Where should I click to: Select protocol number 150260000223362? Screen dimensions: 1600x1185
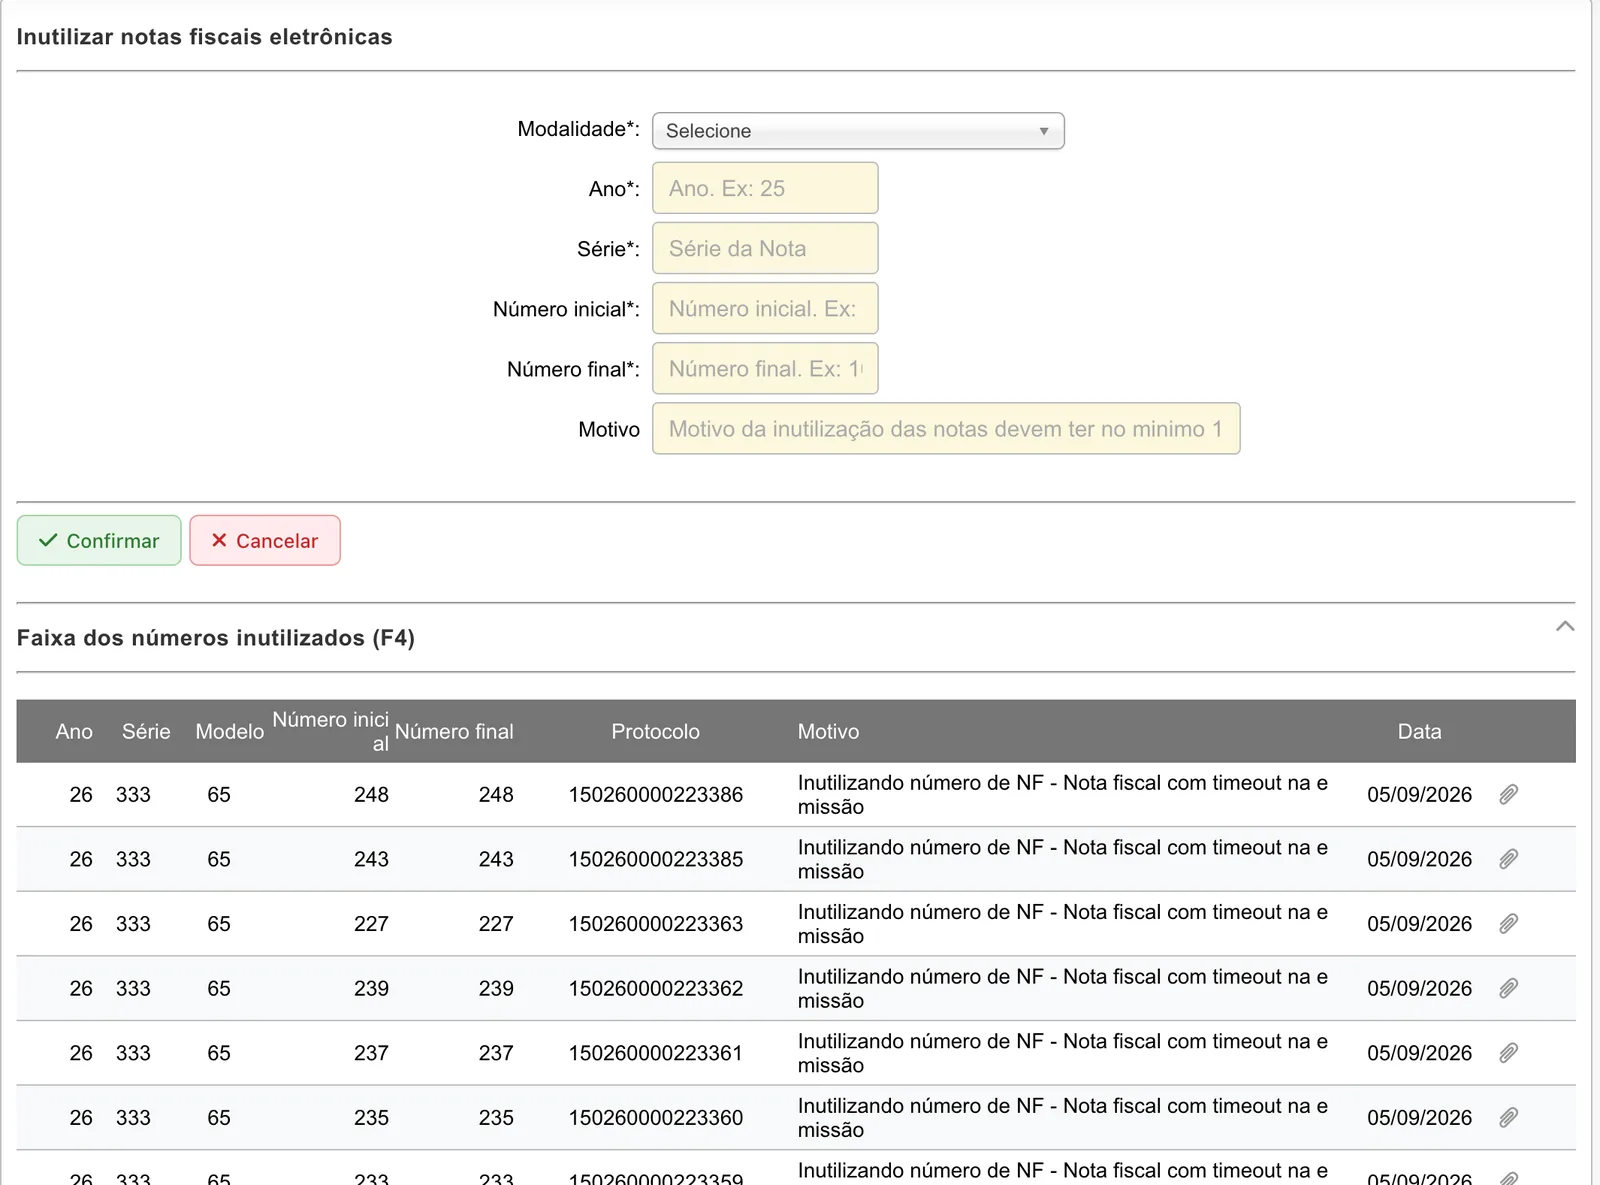tap(656, 989)
